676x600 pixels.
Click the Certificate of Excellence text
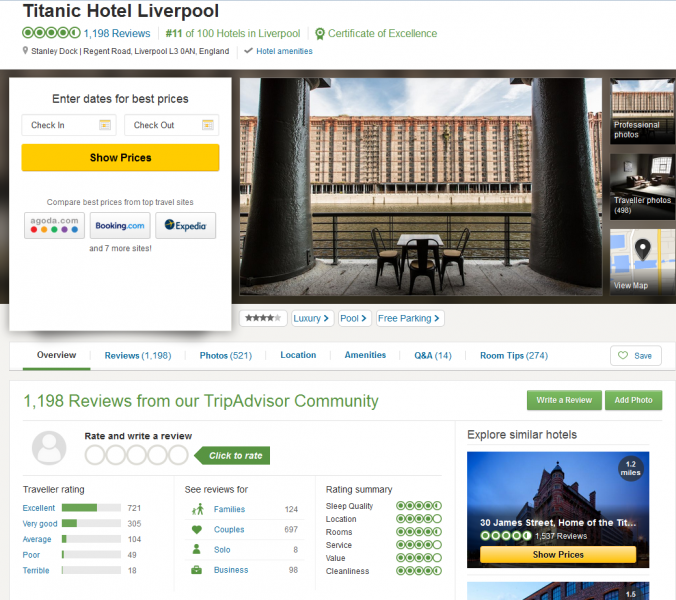(382, 33)
